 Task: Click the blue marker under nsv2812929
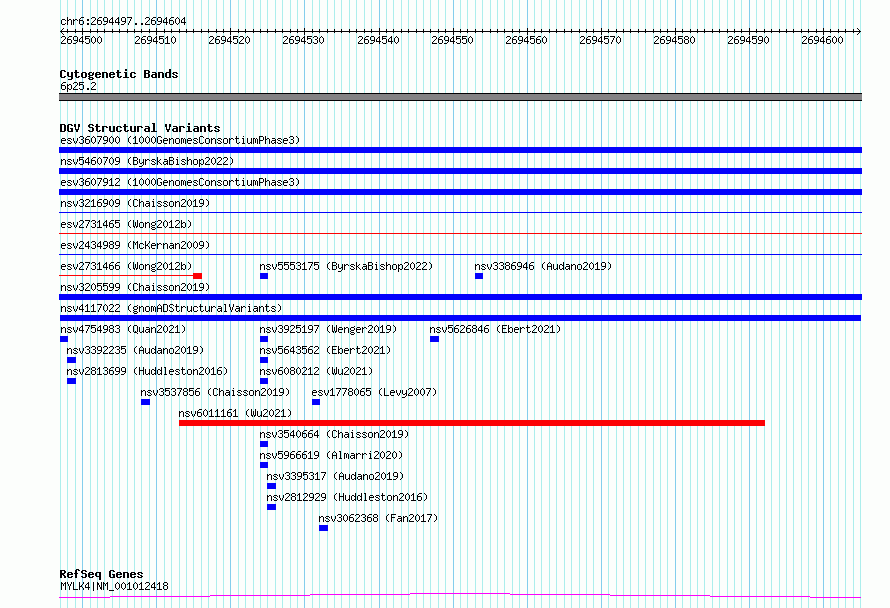tap(271, 507)
